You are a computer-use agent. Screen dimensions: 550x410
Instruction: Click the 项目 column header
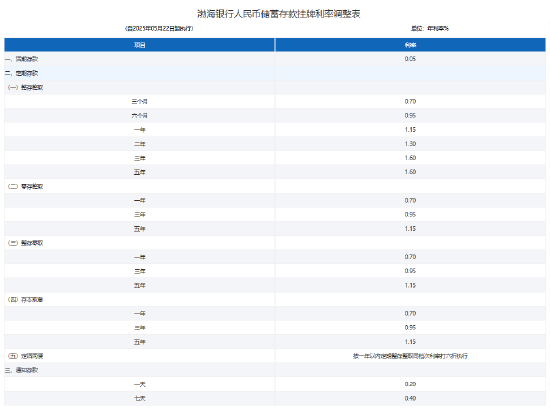[140, 45]
